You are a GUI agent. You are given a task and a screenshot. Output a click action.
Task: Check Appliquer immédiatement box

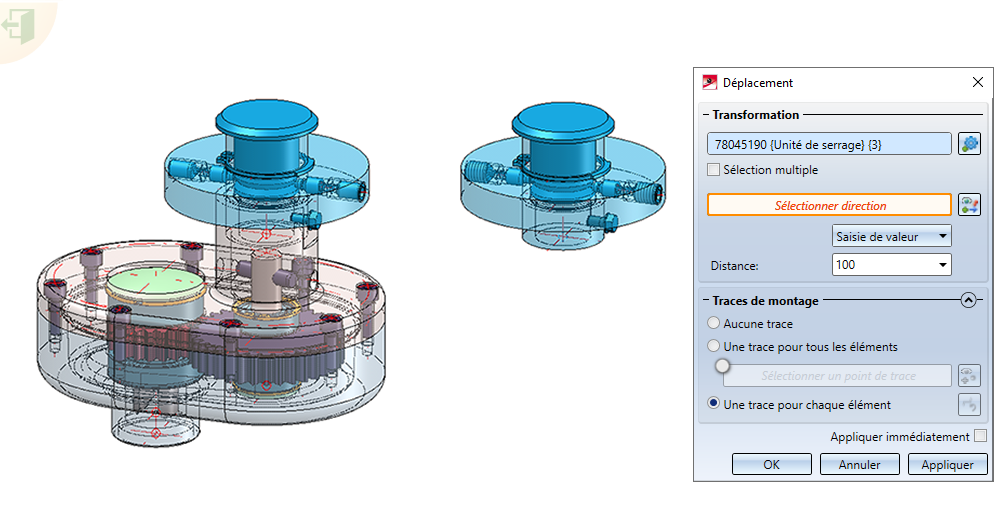(980, 436)
